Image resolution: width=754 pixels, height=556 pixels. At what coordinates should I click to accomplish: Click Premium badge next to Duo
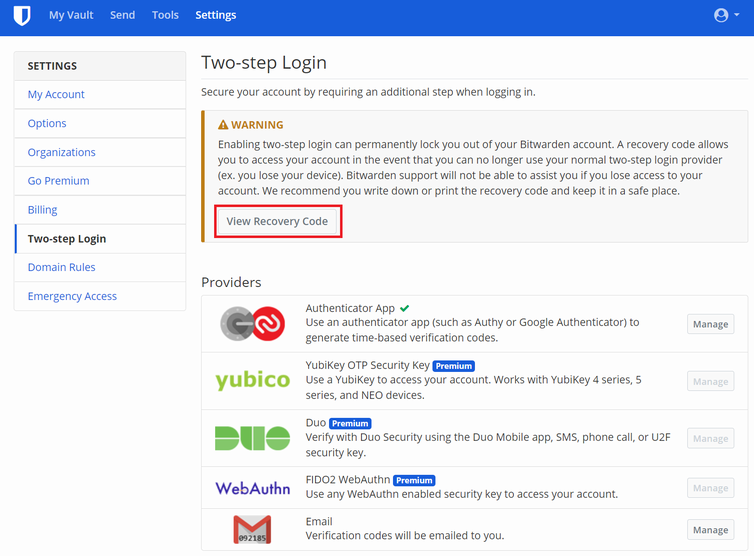coord(350,423)
